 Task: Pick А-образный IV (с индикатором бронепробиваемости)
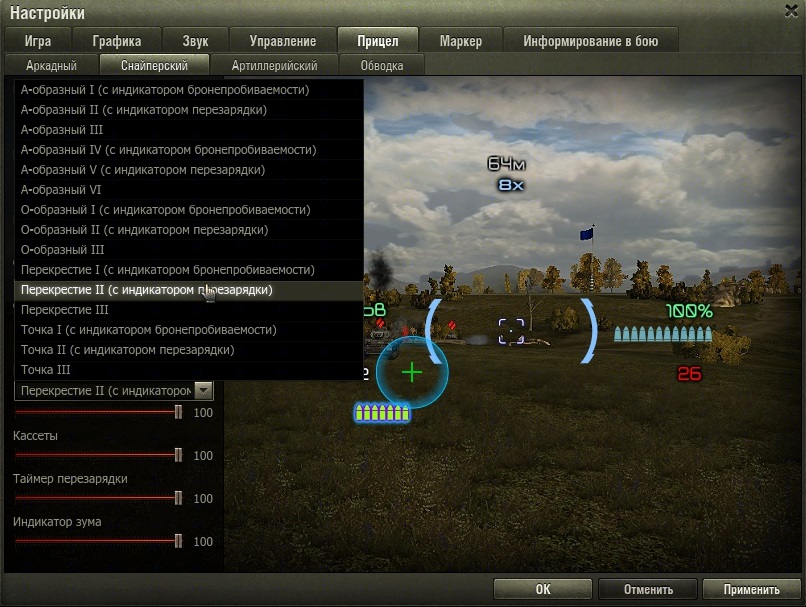point(189,150)
